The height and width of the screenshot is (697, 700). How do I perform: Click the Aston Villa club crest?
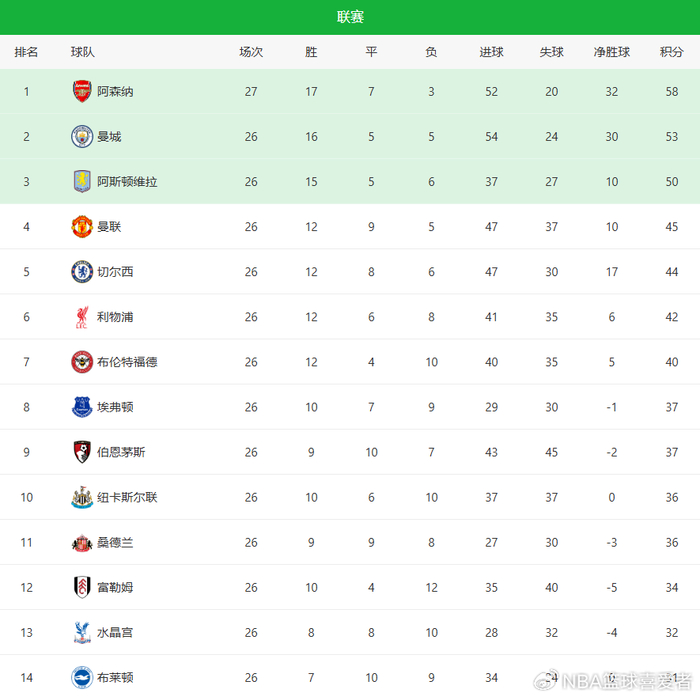pos(81,182)
